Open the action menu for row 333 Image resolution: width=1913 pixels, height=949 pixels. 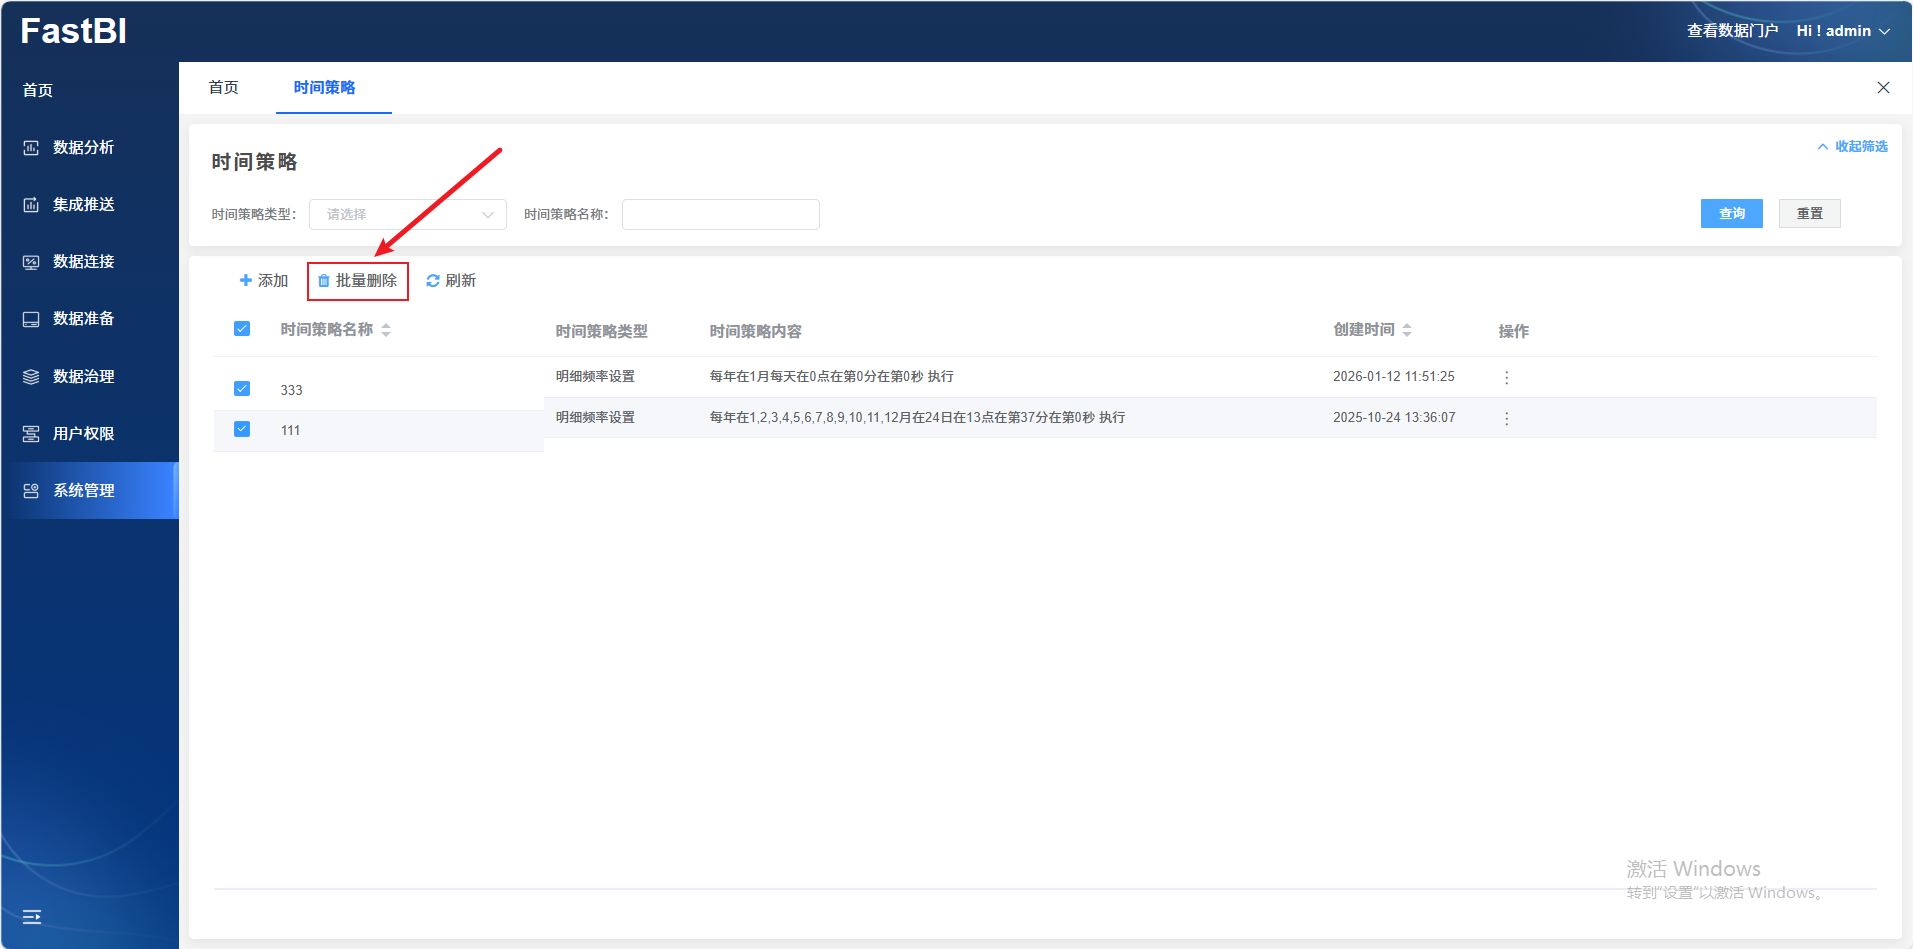(1506, 377)
